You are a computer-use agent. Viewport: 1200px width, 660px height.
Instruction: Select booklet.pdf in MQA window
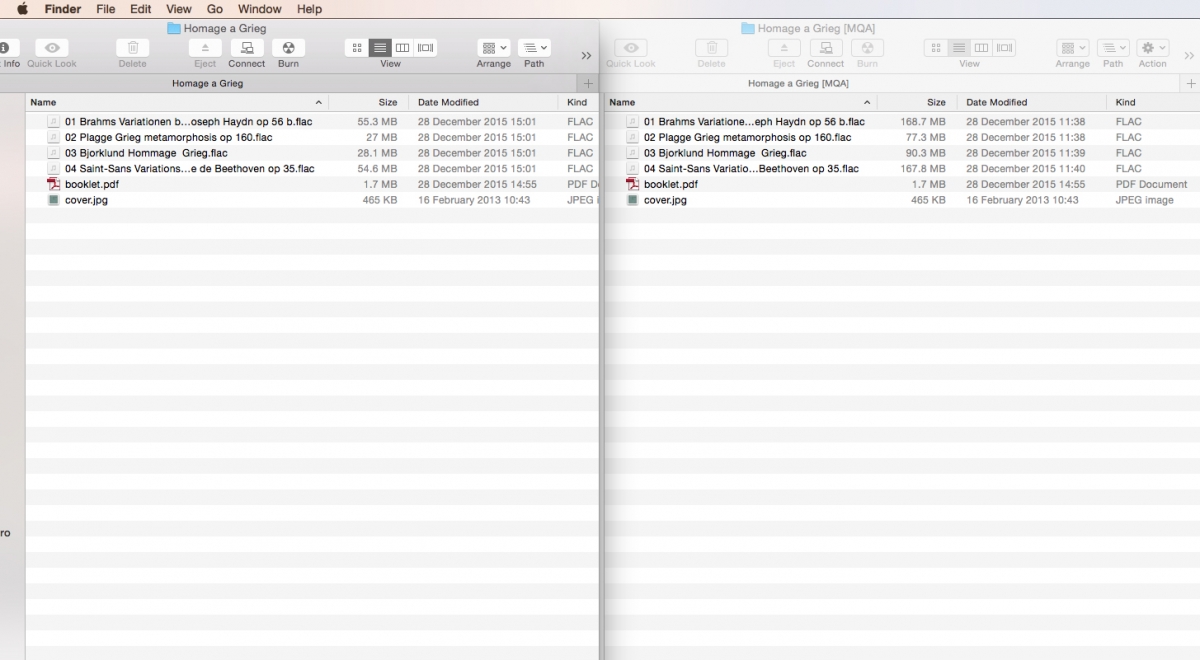tap(902, 184)
